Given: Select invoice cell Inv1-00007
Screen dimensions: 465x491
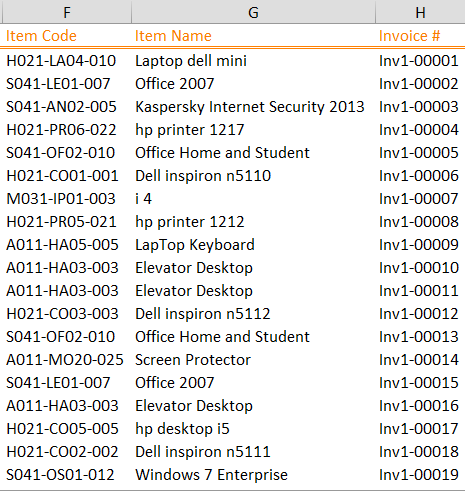Looking at the screenshot, I should [x=419, y=199].
